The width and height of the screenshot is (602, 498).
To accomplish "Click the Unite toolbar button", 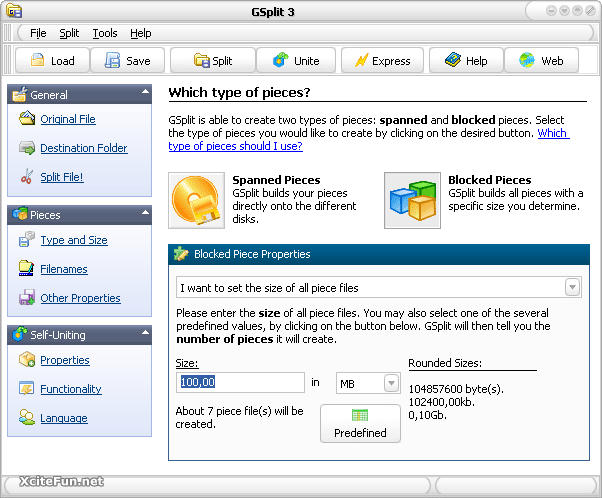I will tap(296, 60).
